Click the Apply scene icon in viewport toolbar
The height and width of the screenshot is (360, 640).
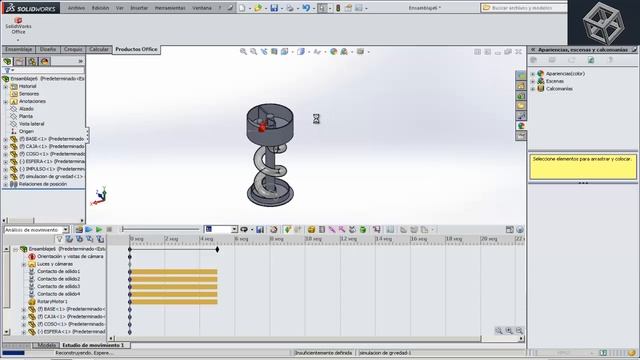(x=344, y=52)
